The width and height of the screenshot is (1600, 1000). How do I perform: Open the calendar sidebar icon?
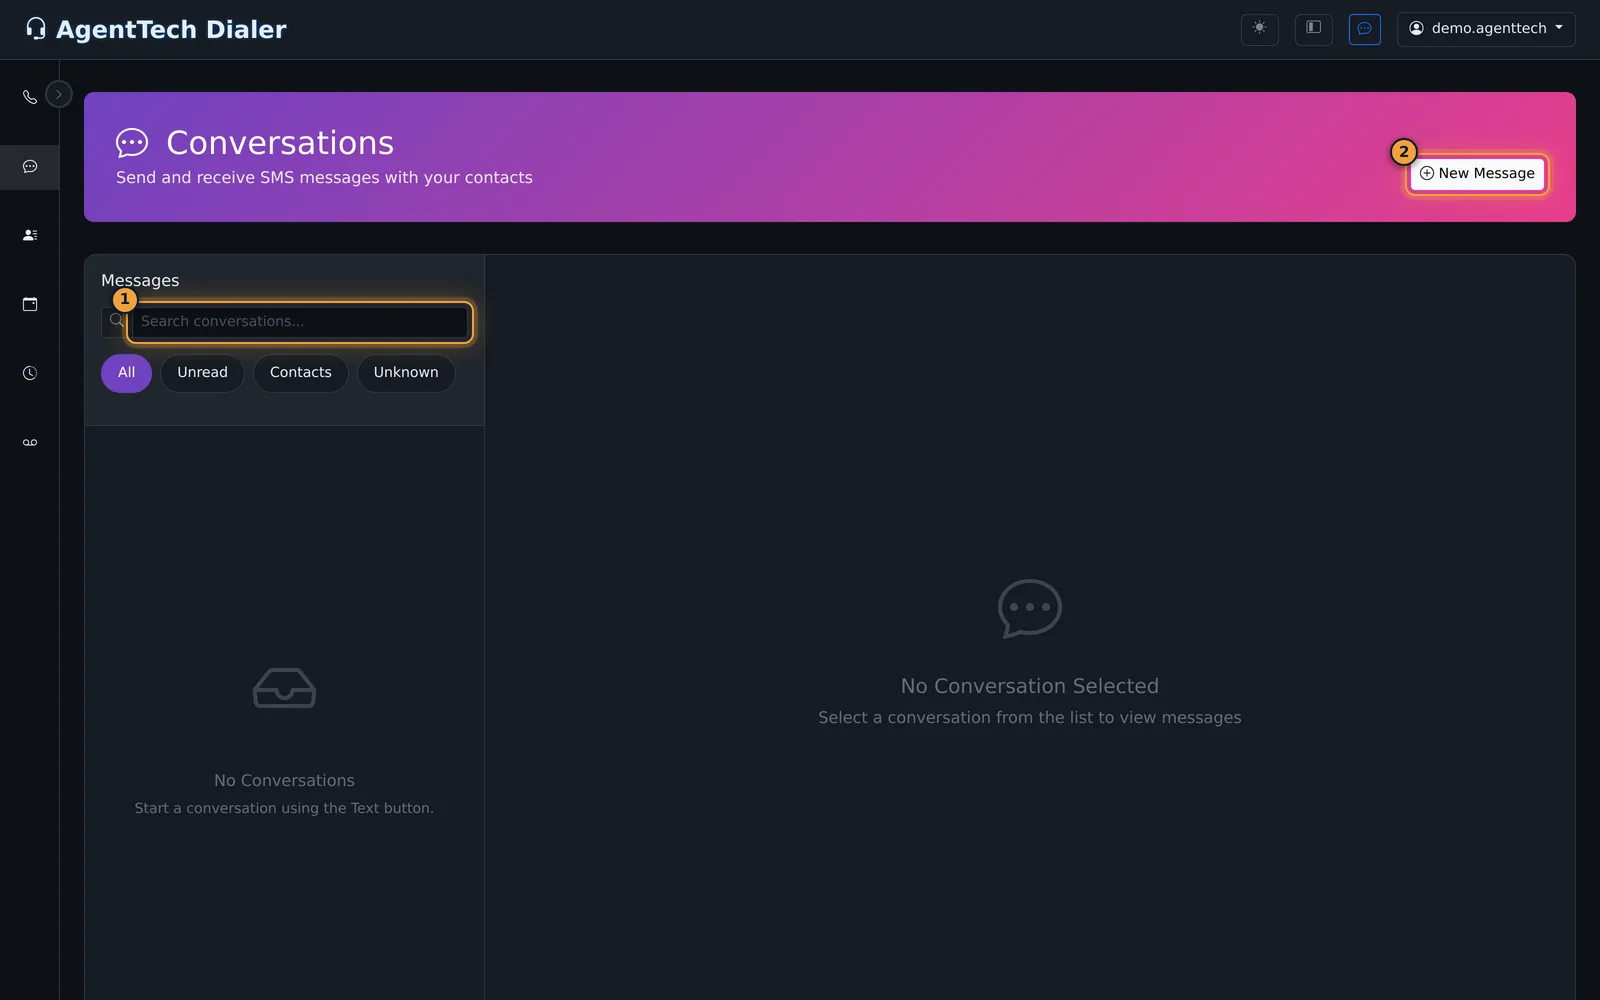tap(30, 304)
